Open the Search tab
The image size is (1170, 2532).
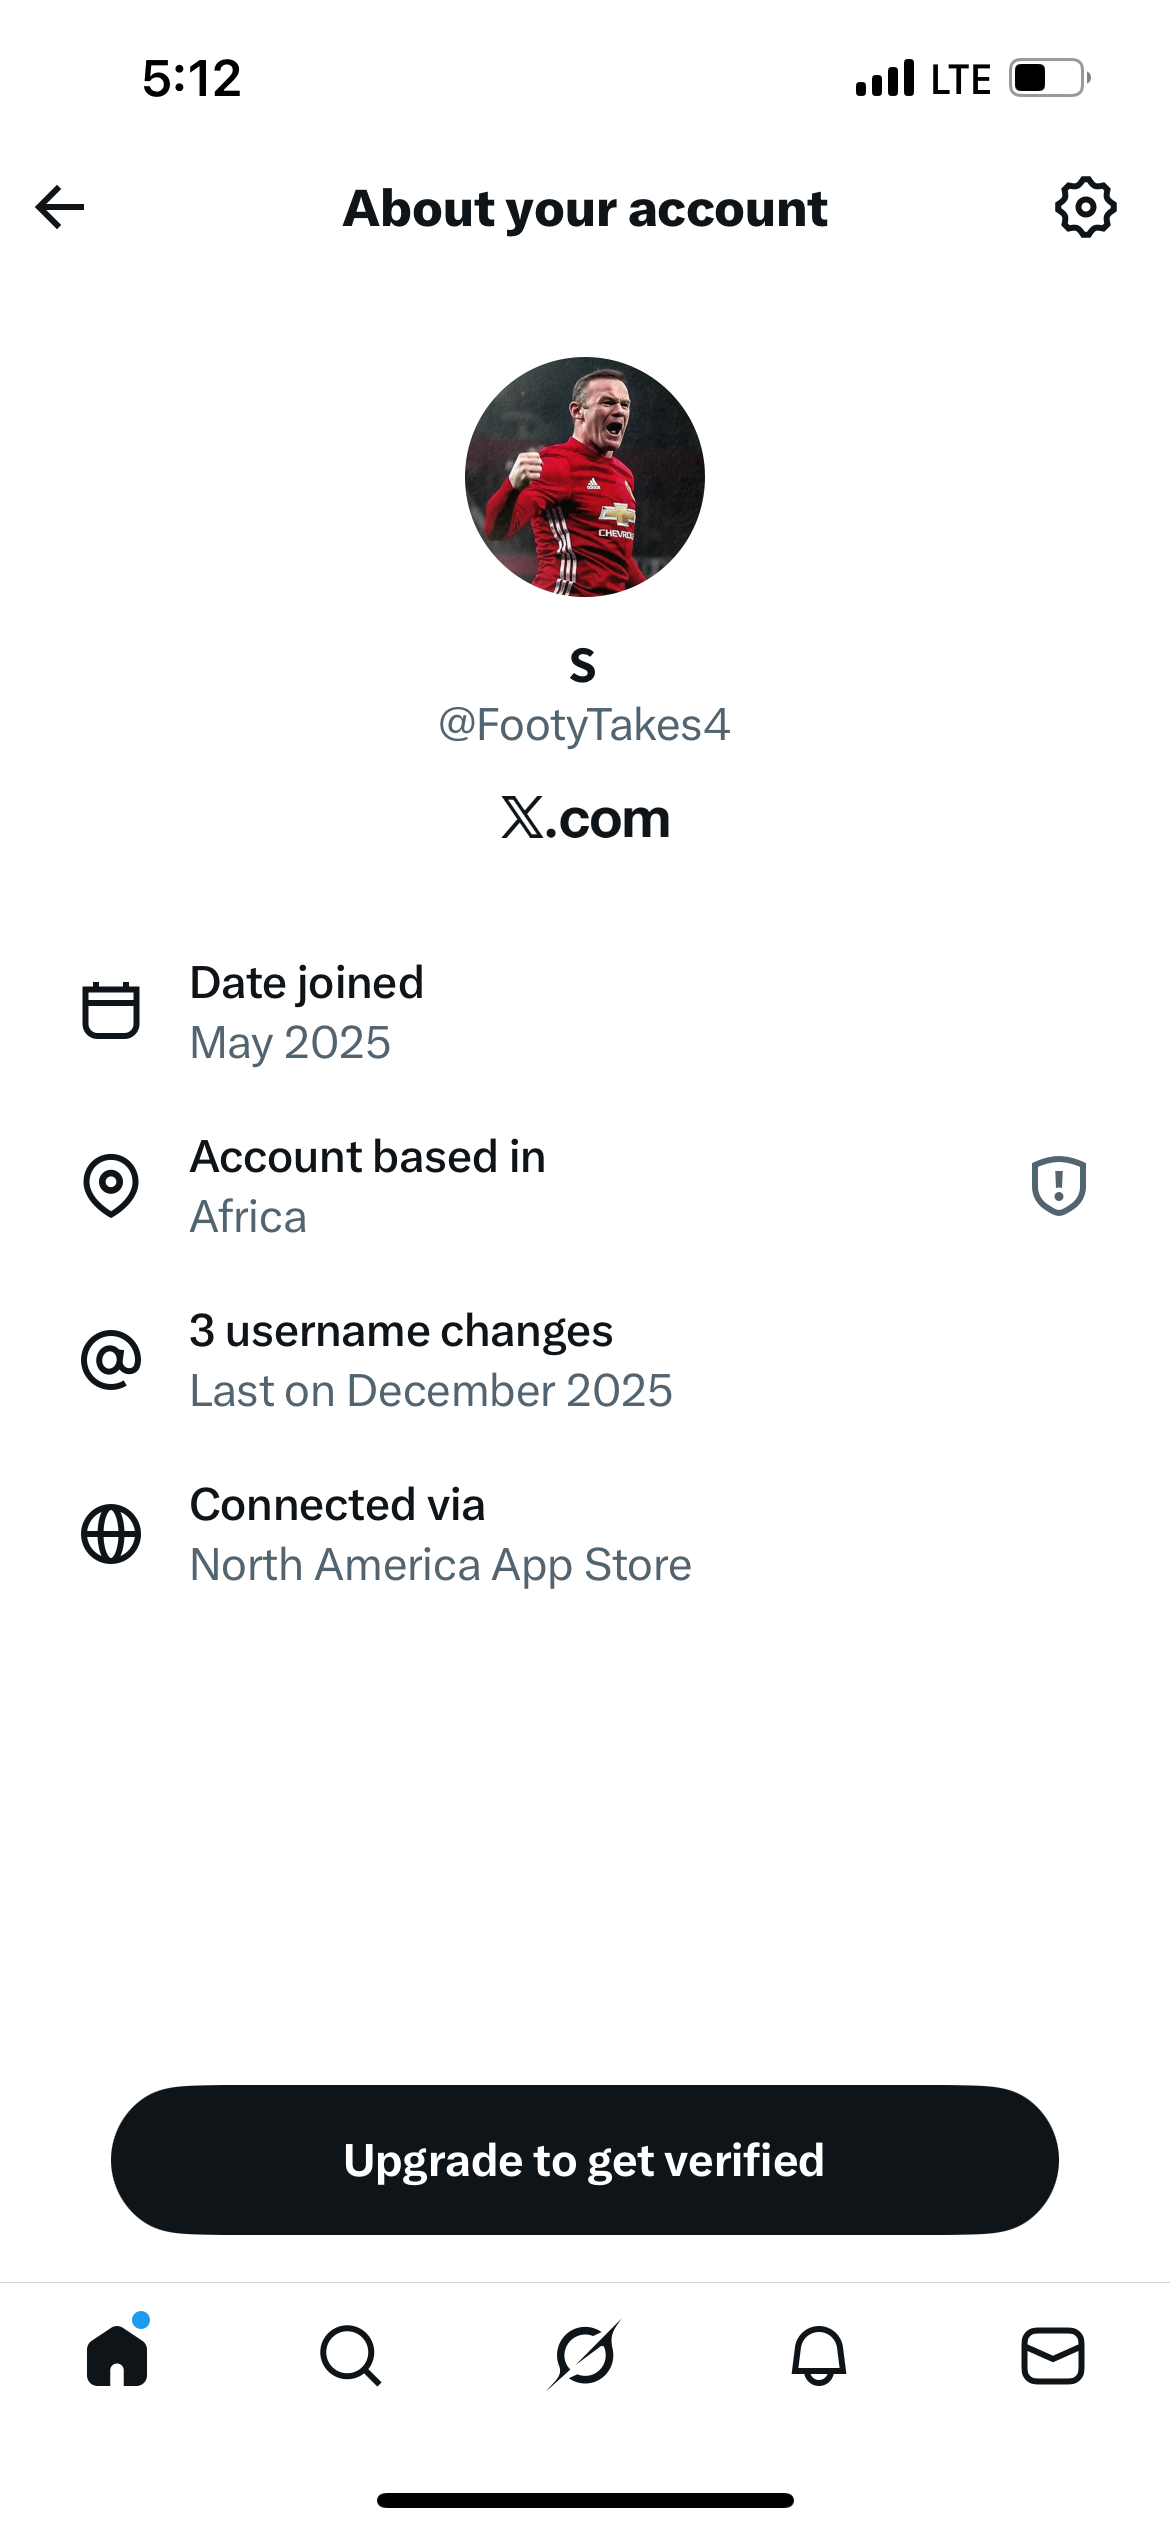(x=350, y=2355)
